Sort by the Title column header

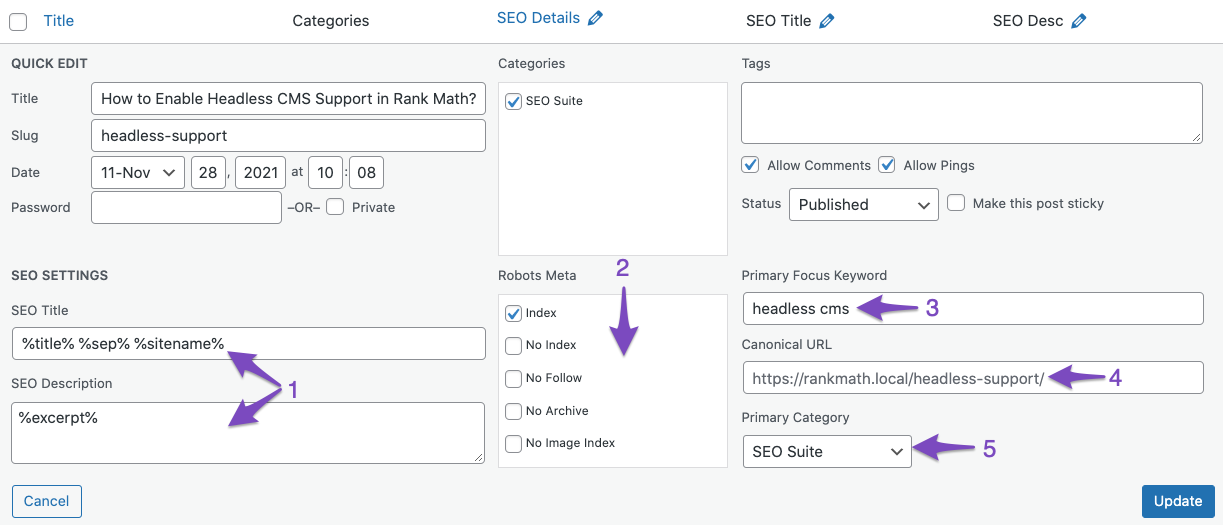click(59, 21)
